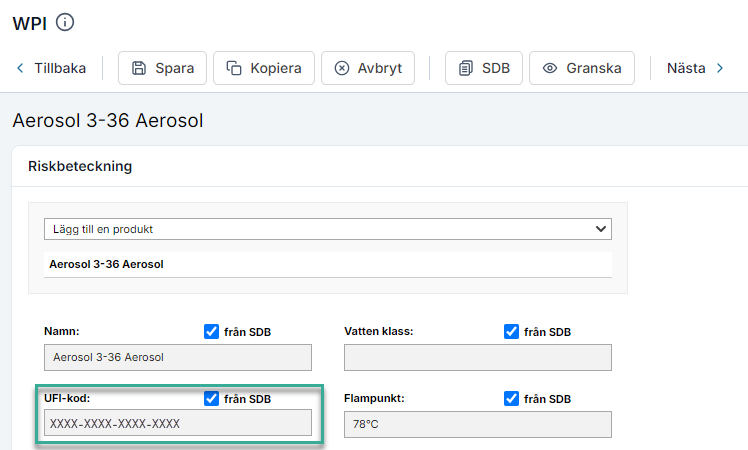
Task: Toggle 'från SDB' checkbox for Vatten klass
Action: 511,332
